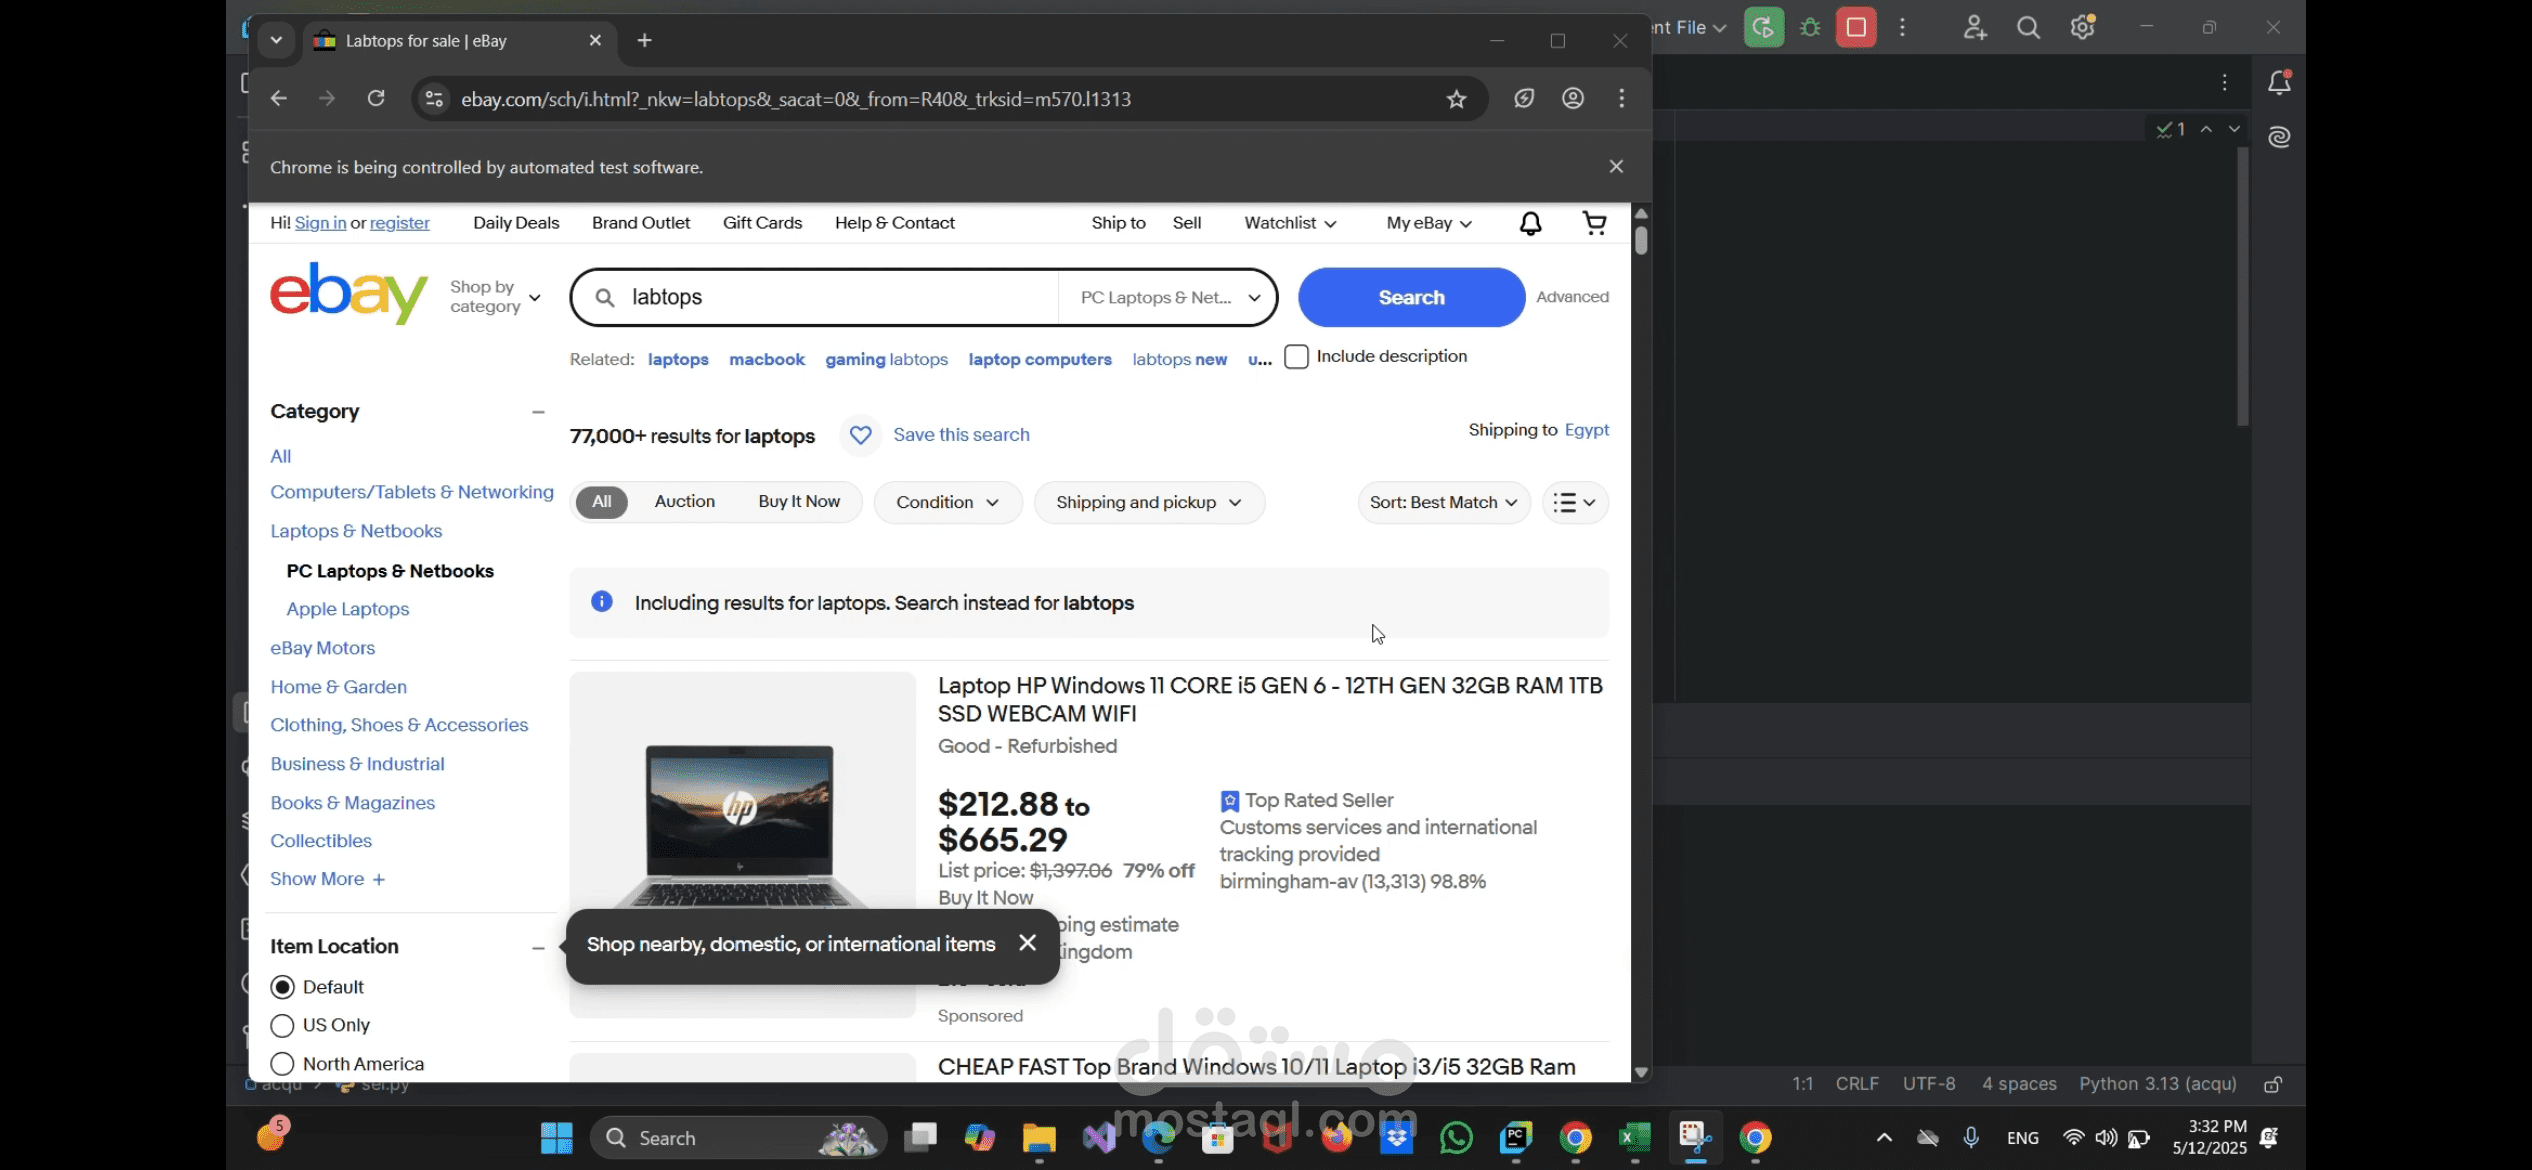The image size is (2532, 1170).
Task: Open the Condition filter dropdown
Action: tap(947, 502)
